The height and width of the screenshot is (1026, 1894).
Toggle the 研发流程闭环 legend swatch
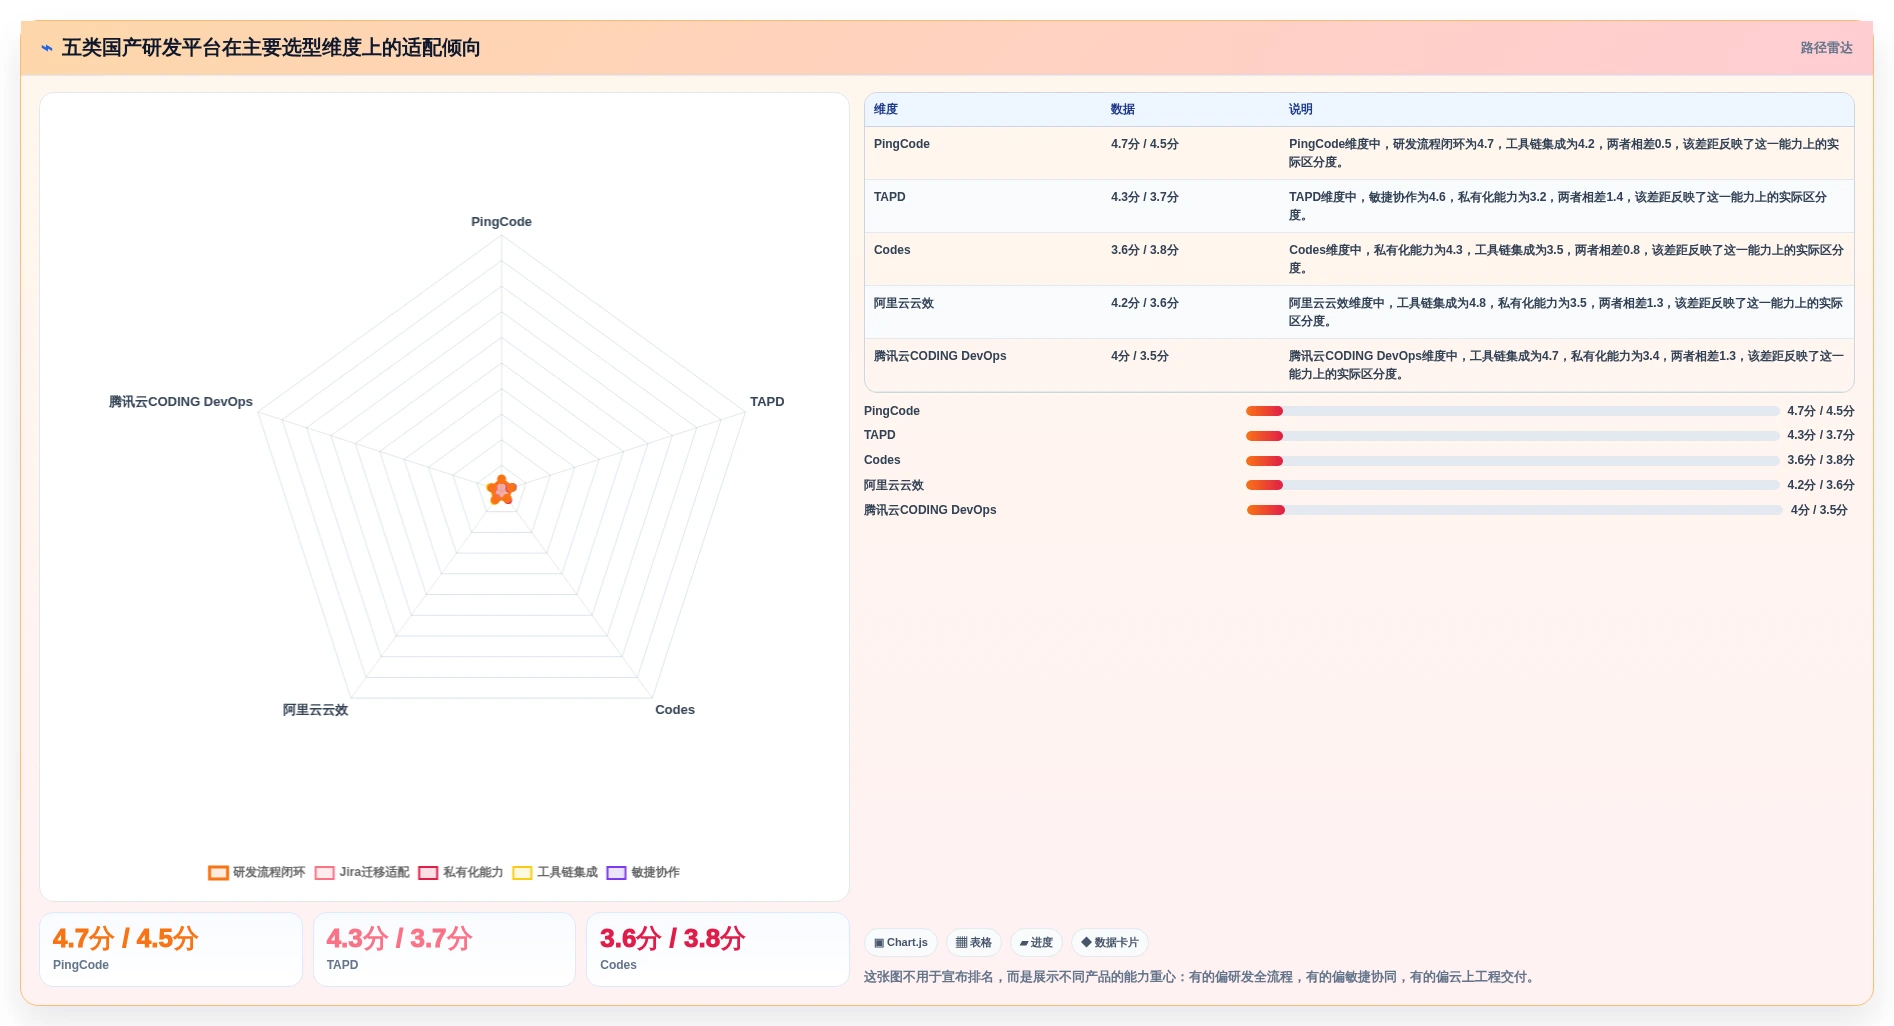218,873
